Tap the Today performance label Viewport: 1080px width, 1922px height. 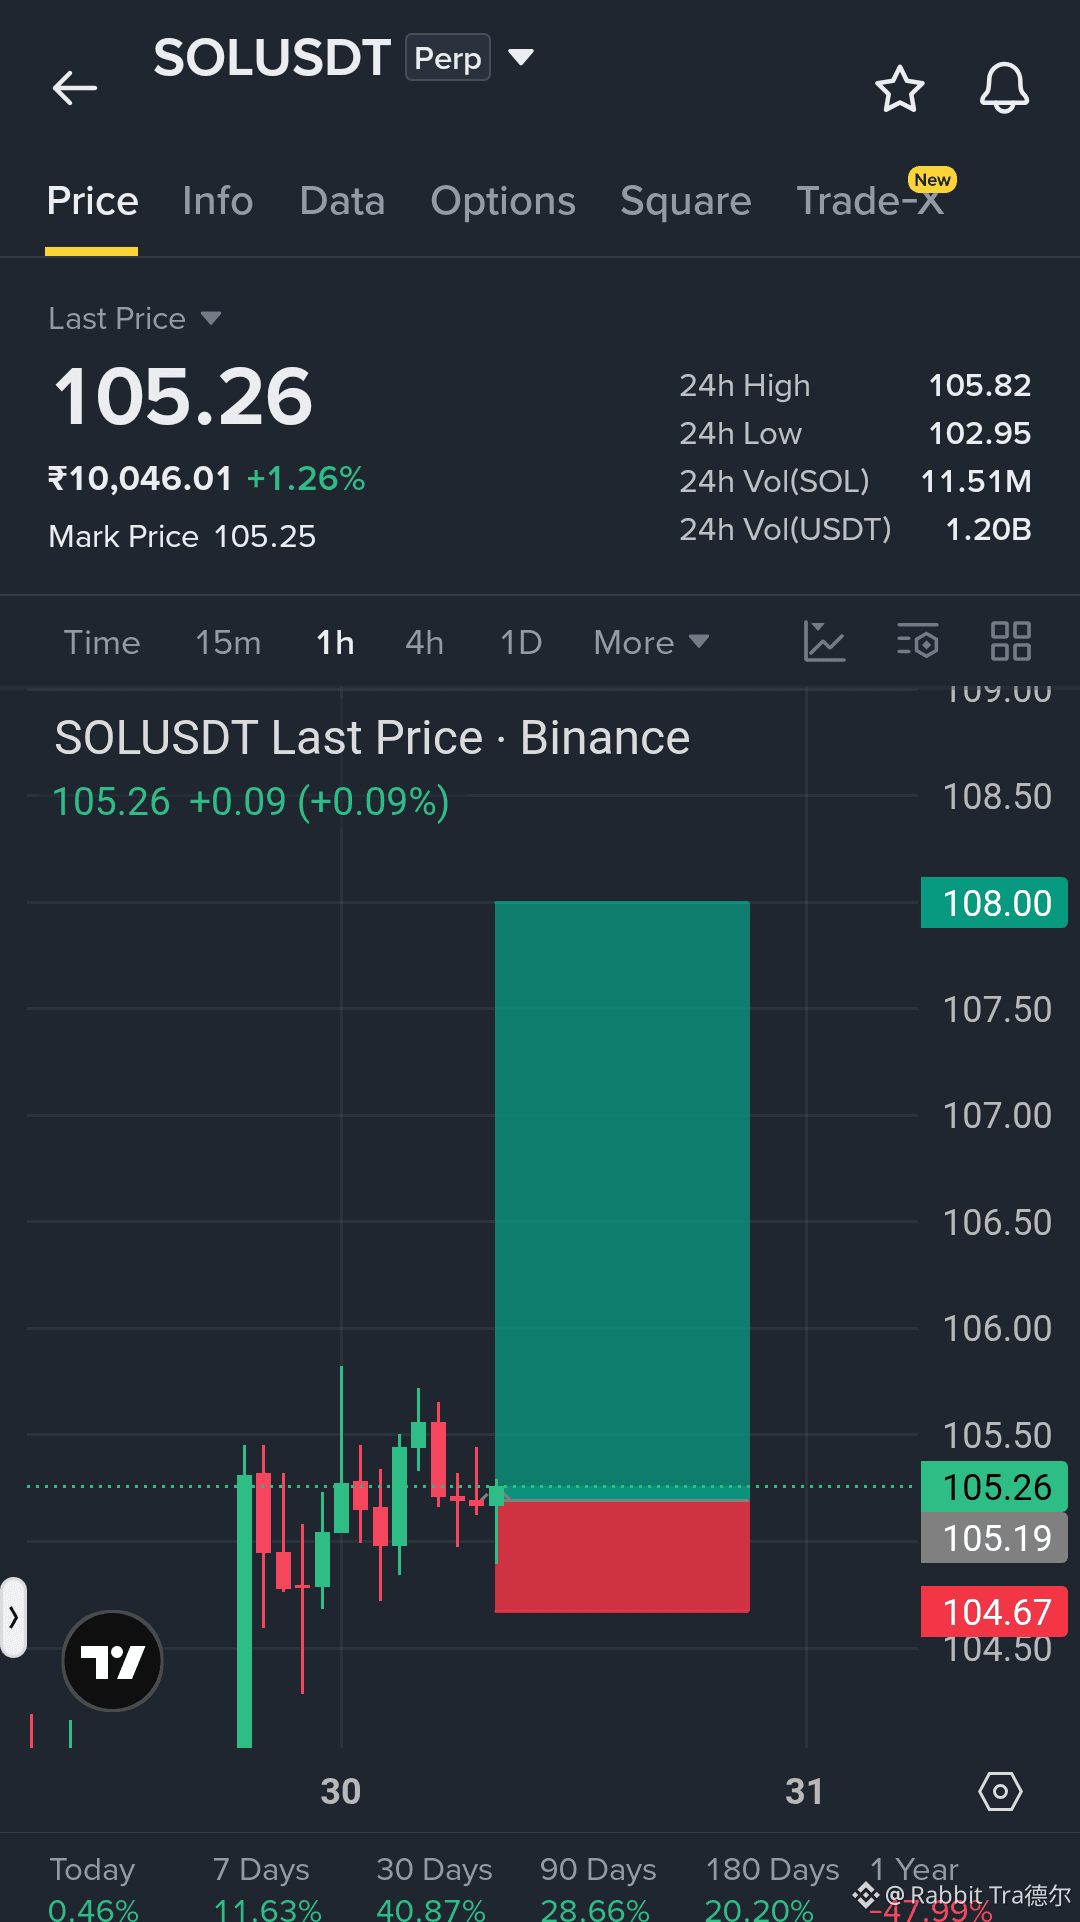click(x=92, y=1869)
